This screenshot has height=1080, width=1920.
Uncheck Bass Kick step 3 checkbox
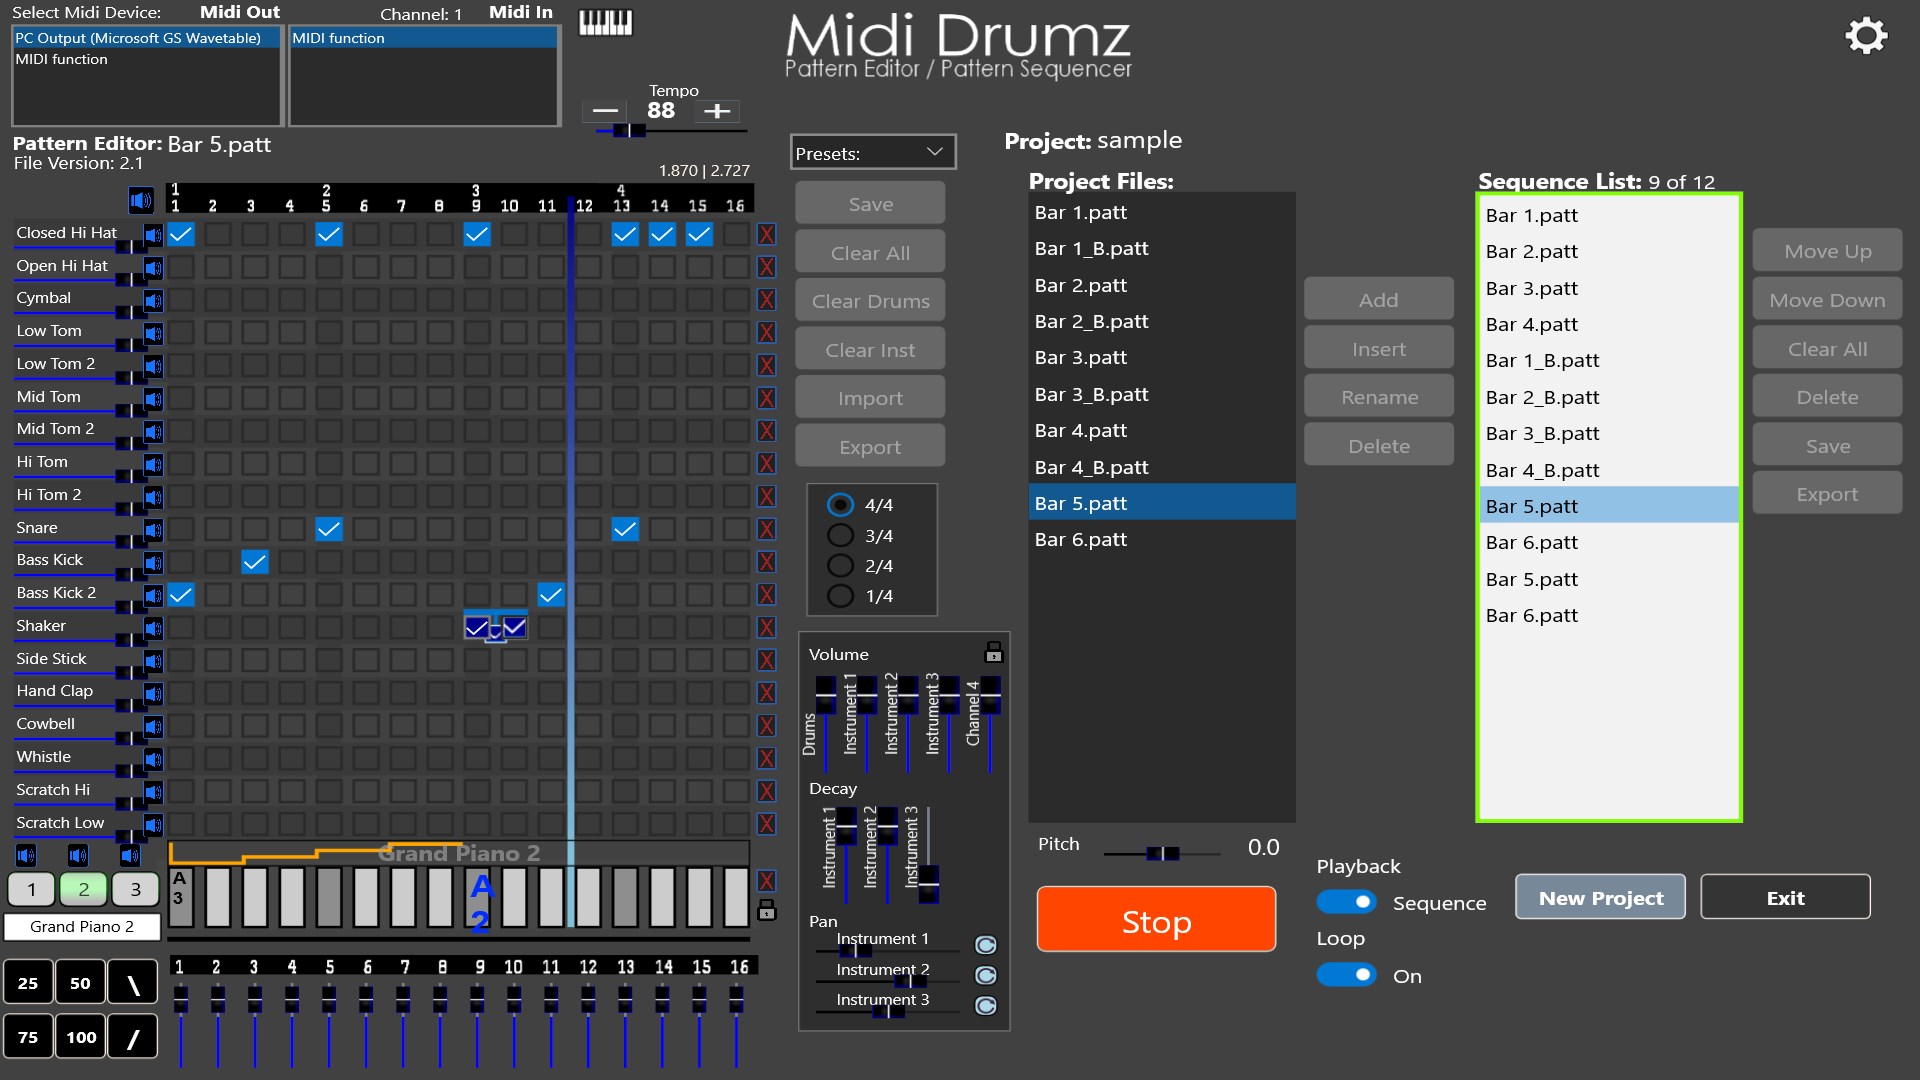click(255, 562)
